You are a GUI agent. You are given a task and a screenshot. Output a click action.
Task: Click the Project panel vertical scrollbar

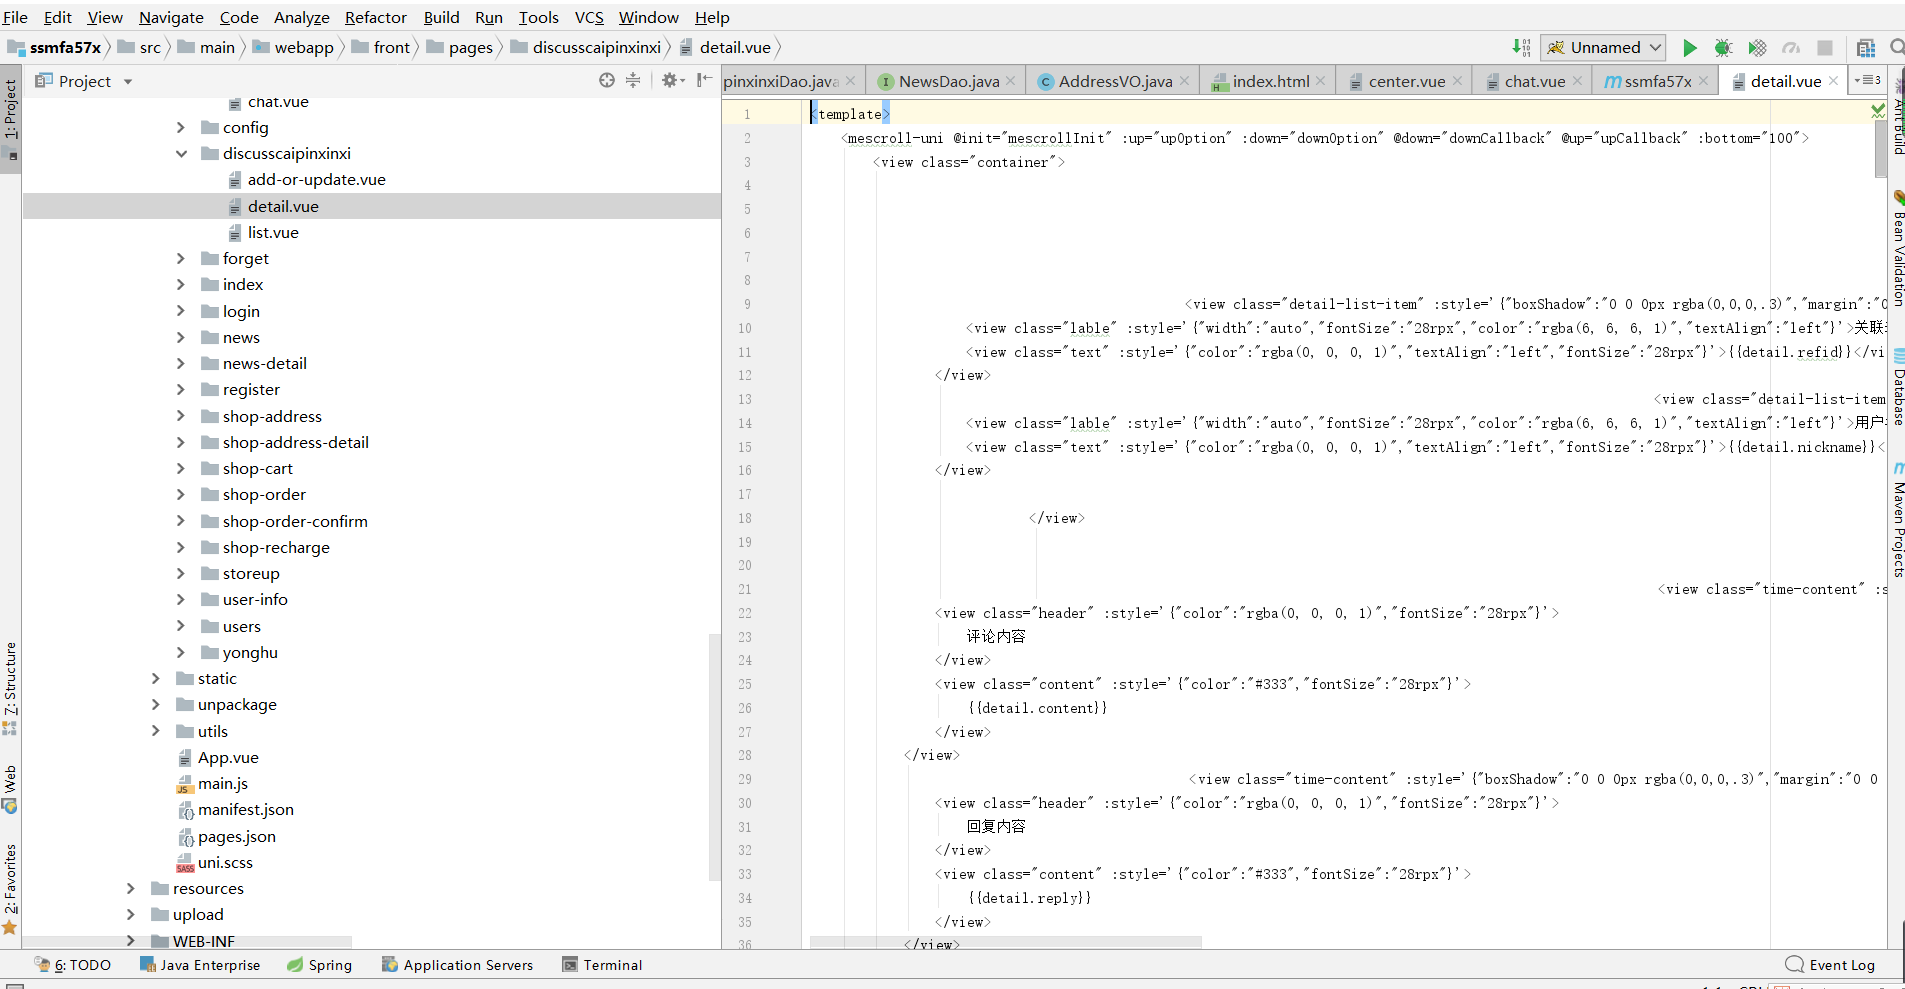pyautogui.click(x=714, y=757)
